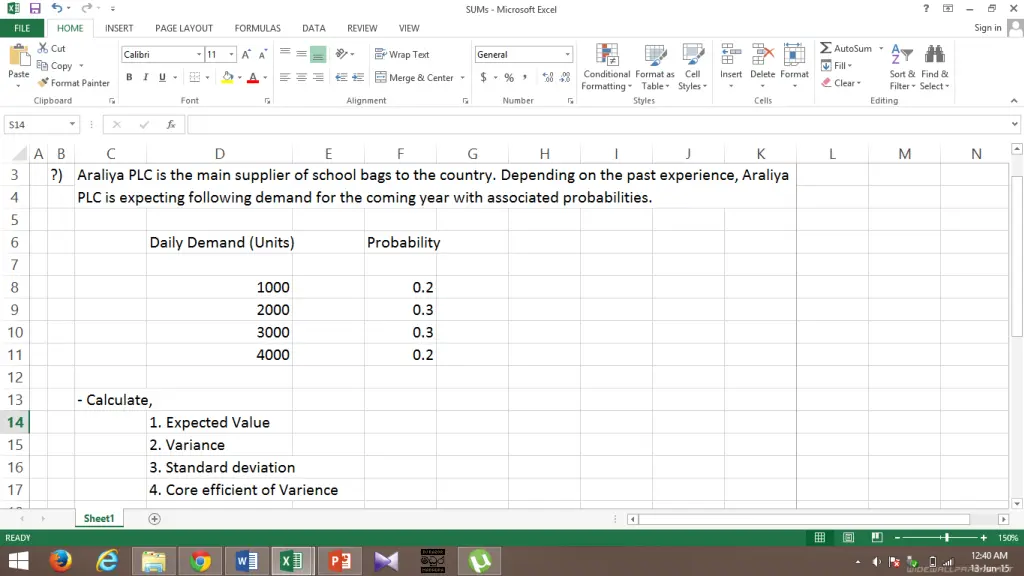This screenshot has height=576, width=1024.
Task: Undo the last action
Action: (x=57, y=8)
